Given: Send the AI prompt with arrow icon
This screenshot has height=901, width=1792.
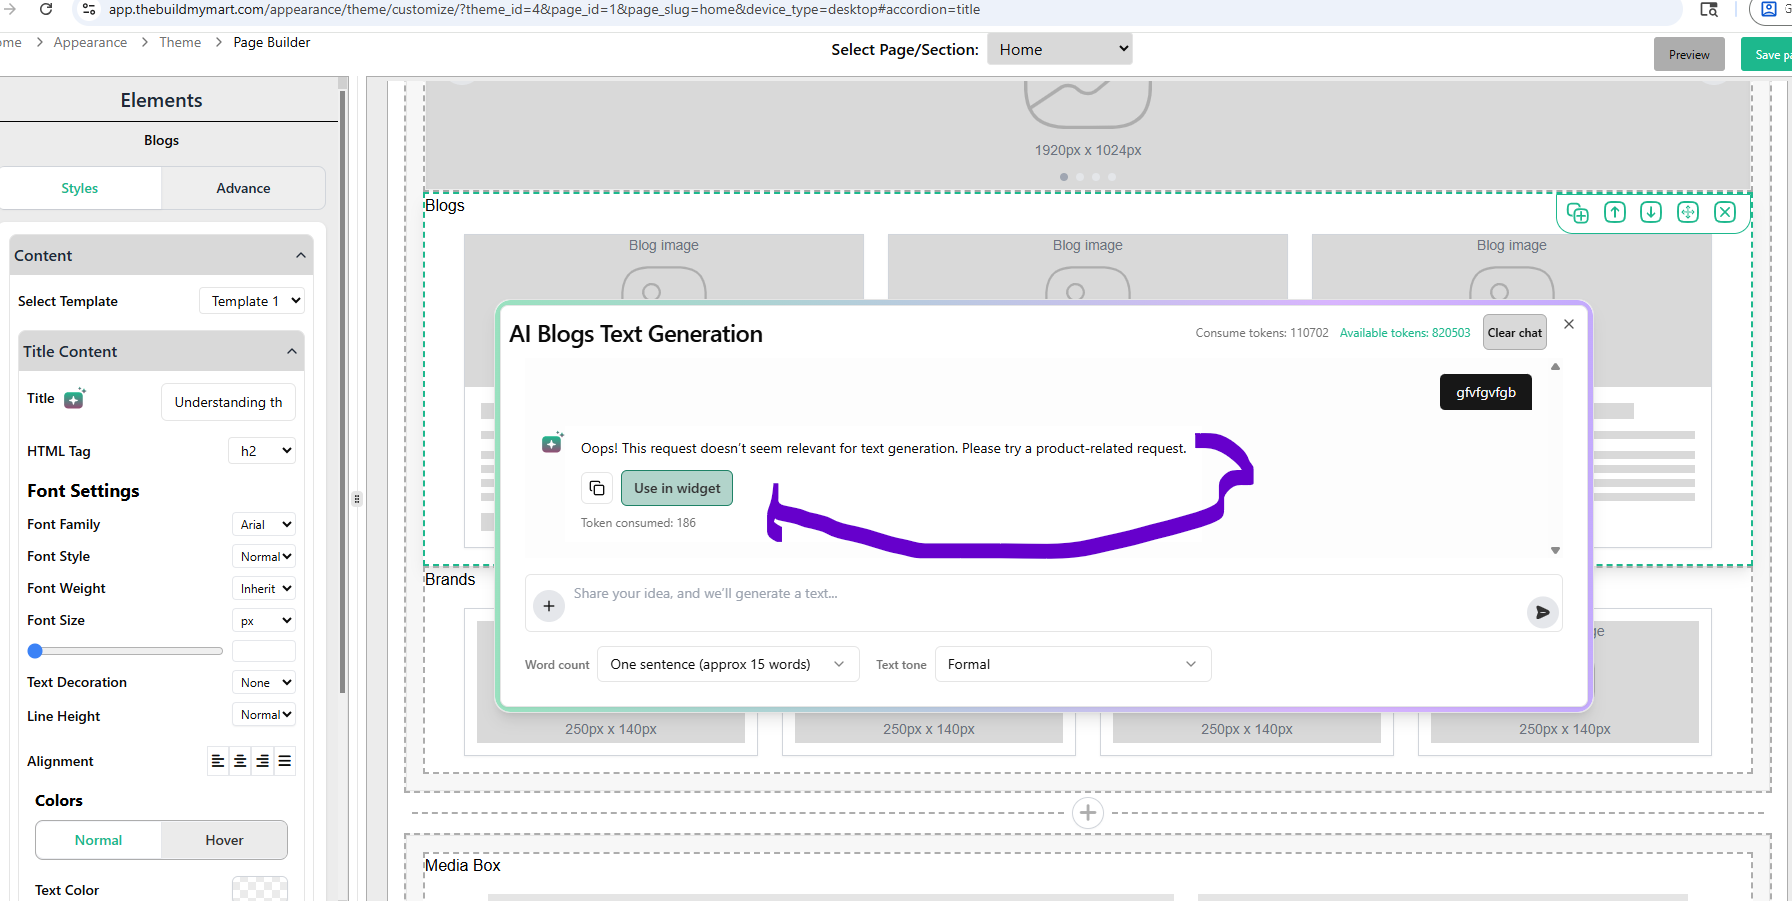Looking at the screenshot, I should (x=1543, y=612).
